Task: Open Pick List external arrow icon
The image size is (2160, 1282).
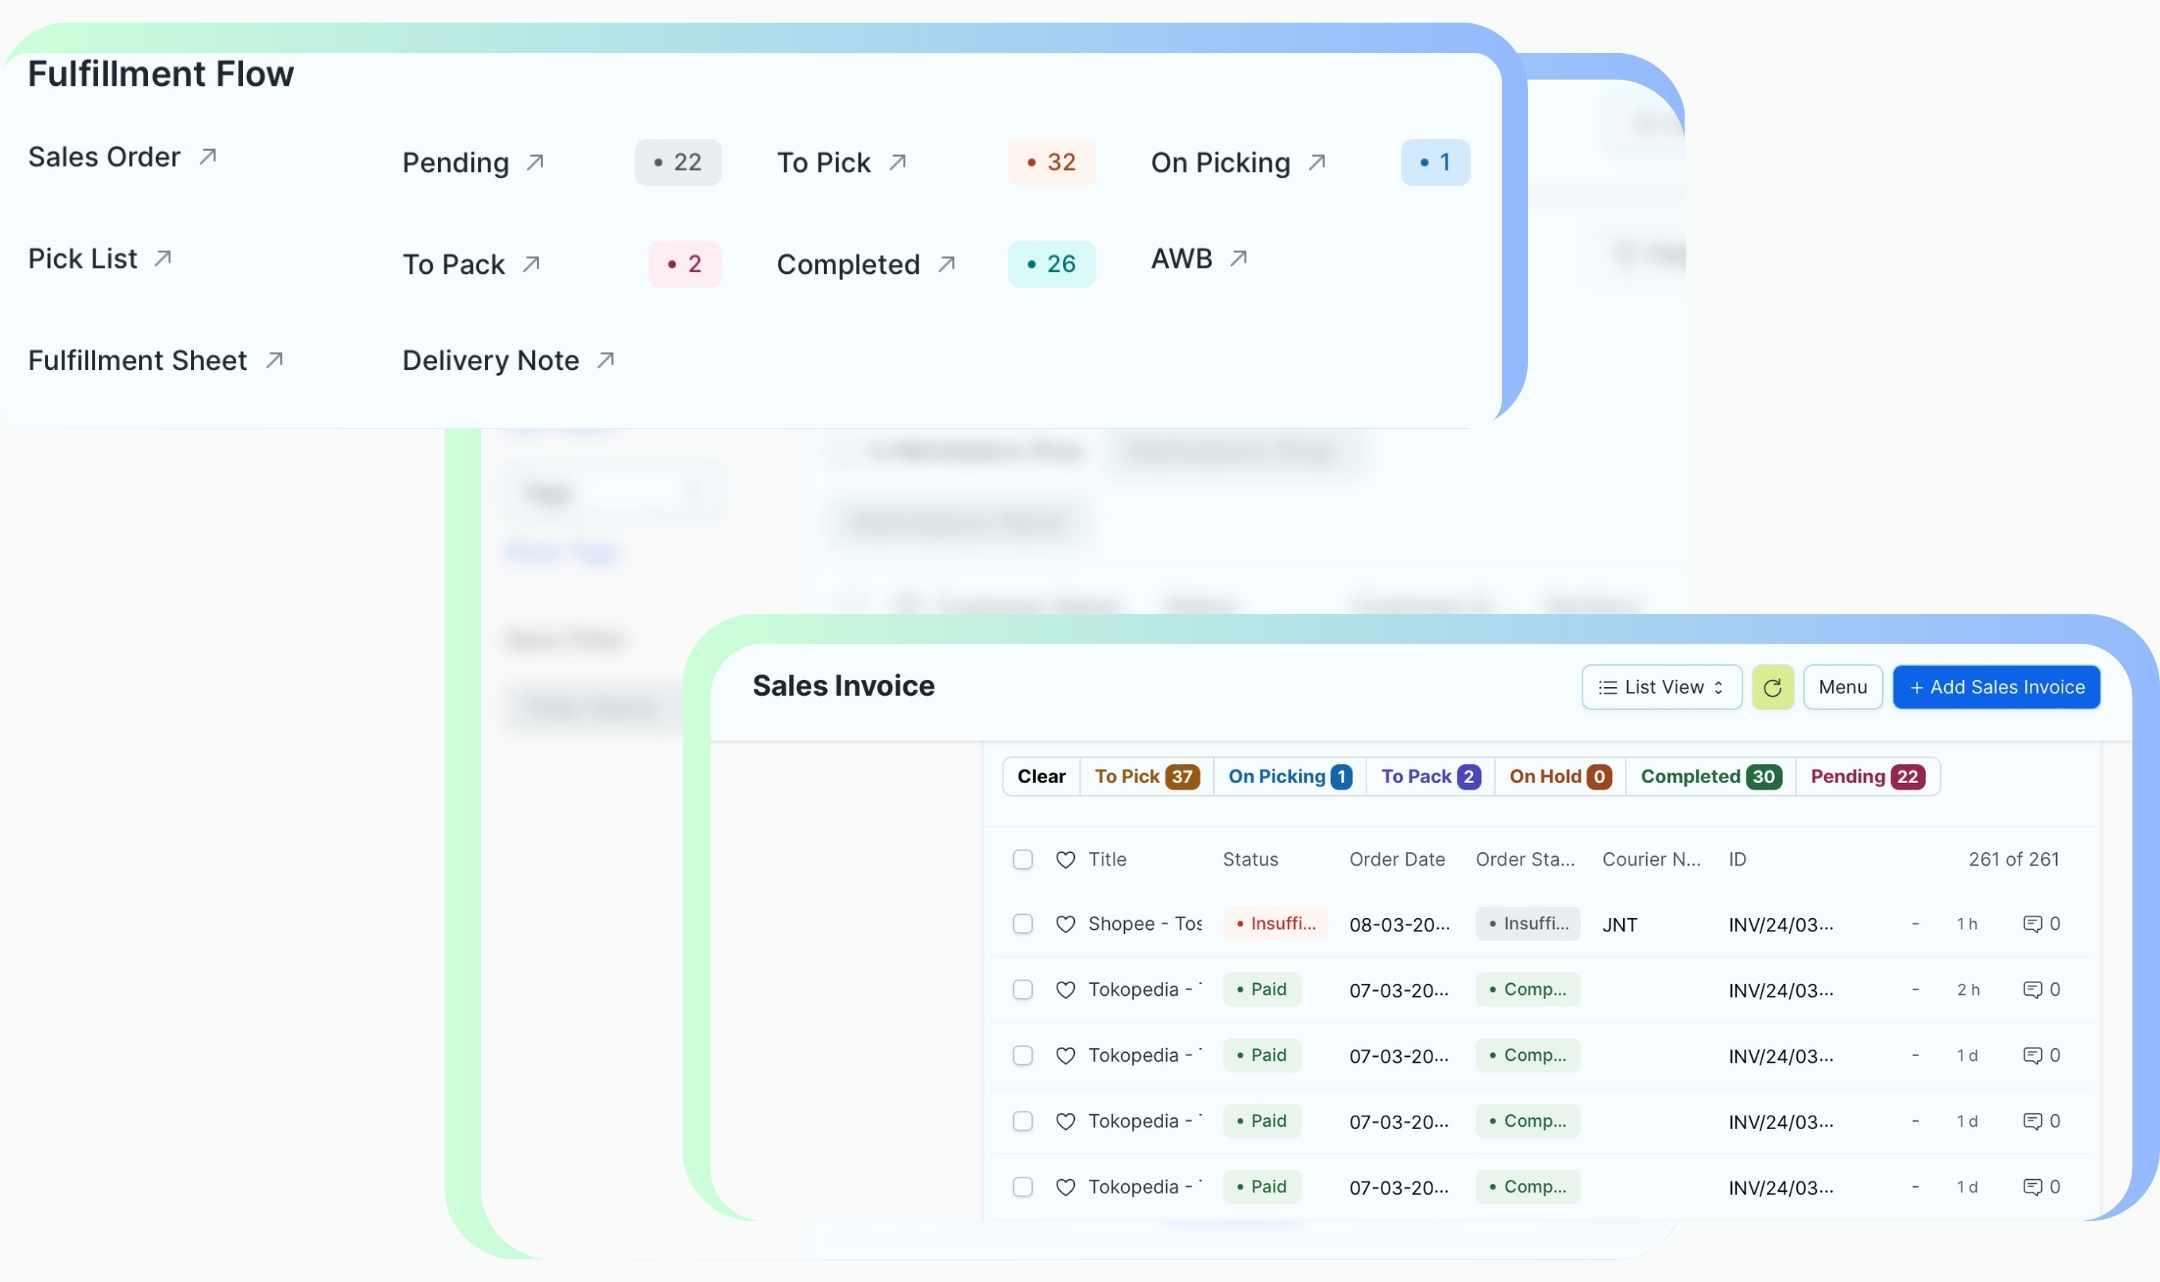Action: 163,259
